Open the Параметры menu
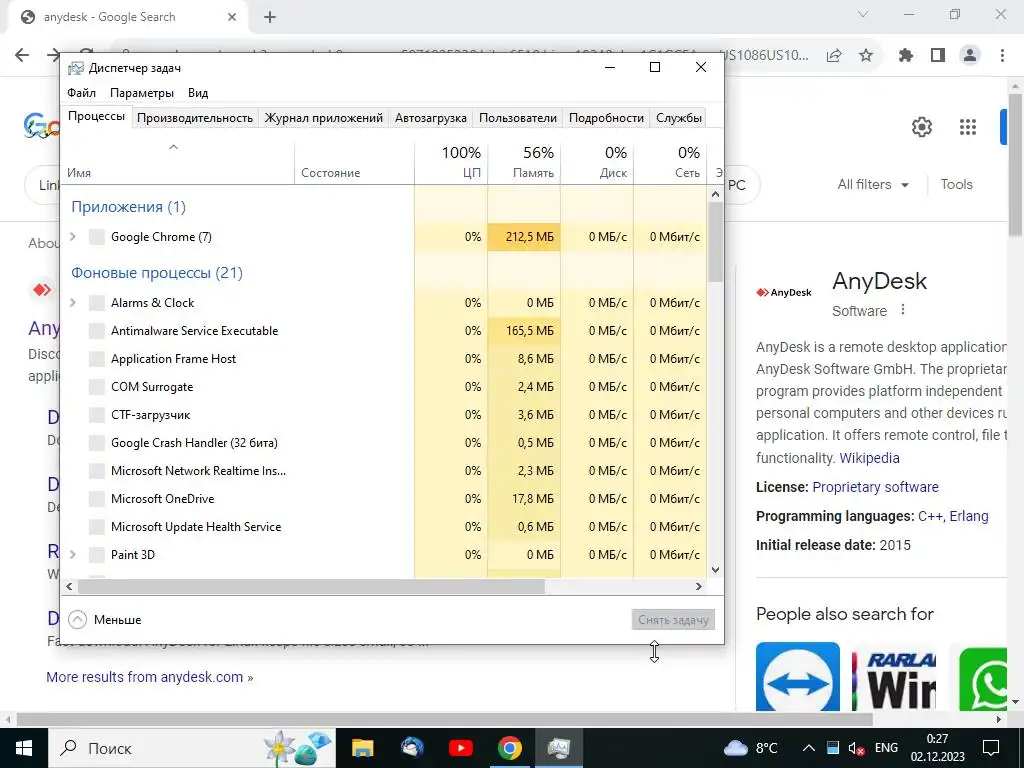The image size is (1024, 768). (142, 93)
